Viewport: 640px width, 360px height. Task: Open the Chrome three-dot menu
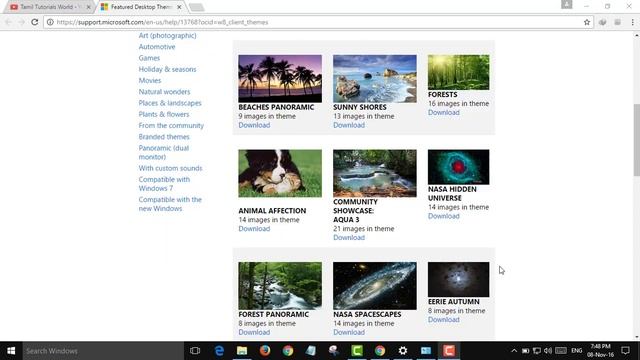click(632, 22)
